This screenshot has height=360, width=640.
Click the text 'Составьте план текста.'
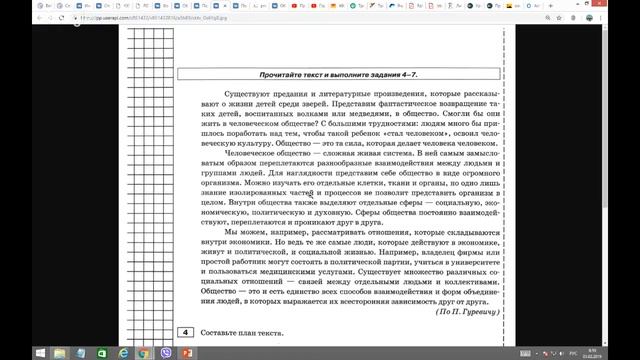[x=242, y=333]
